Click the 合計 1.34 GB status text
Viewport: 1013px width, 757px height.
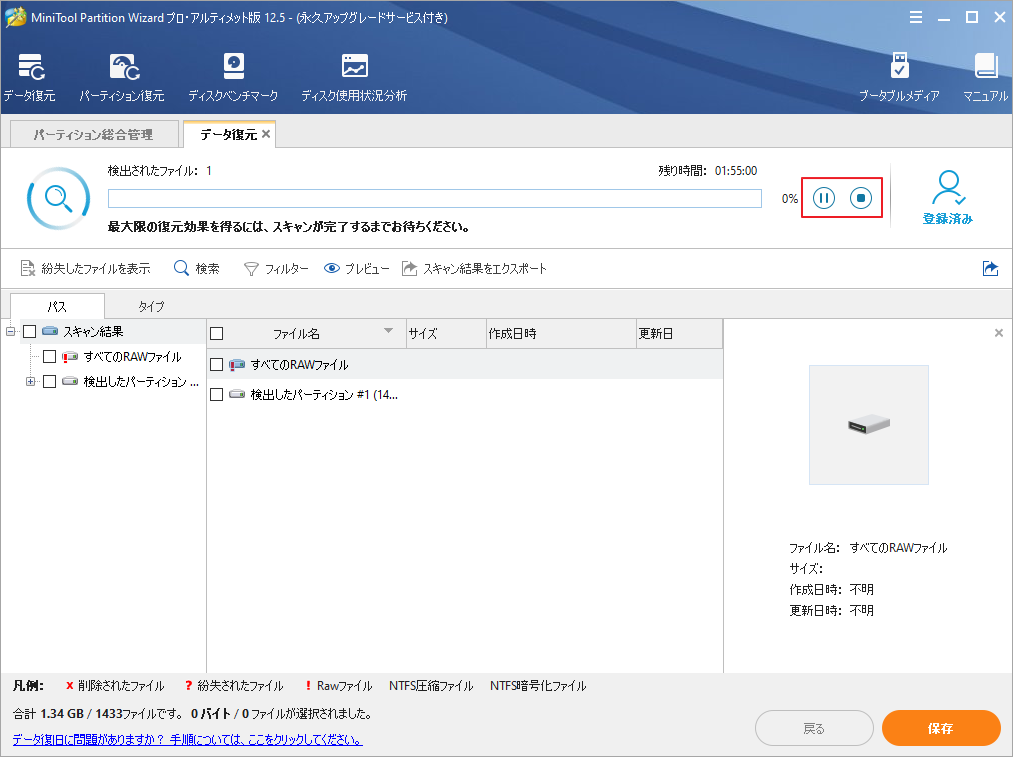(x=192, y=714)
